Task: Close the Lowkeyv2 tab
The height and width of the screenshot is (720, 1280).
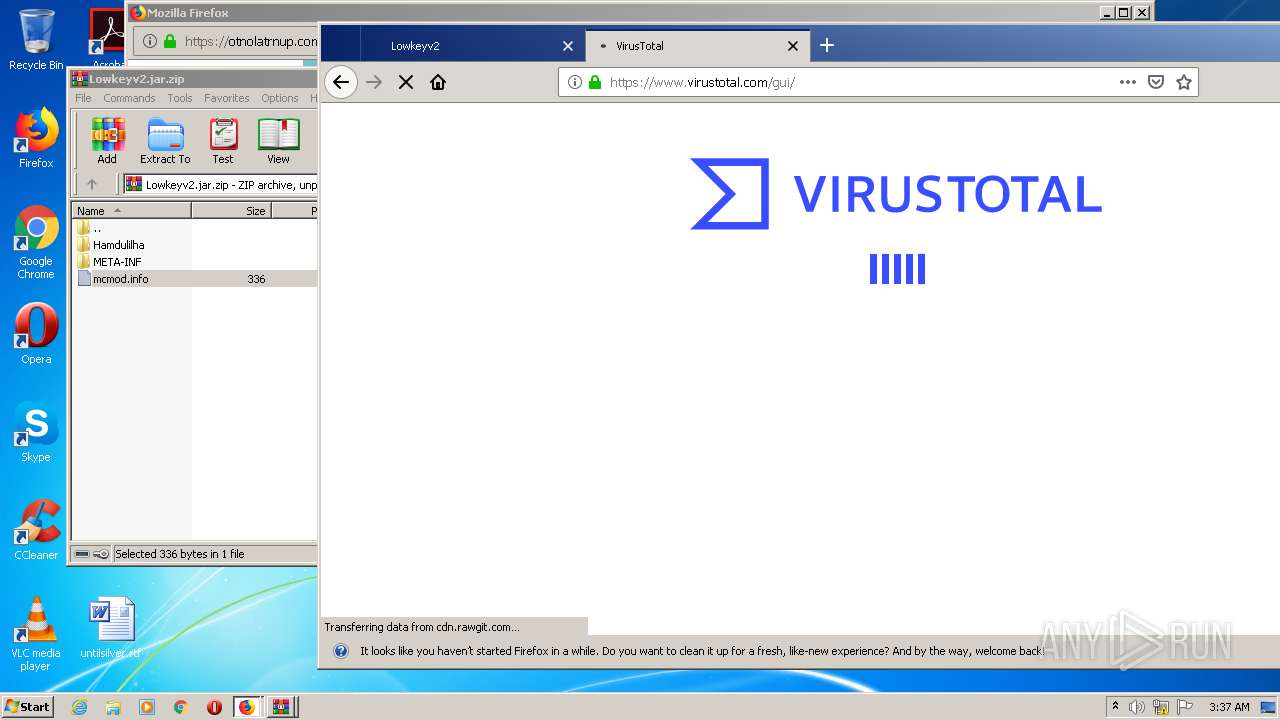Action: (x=568, y=46)
